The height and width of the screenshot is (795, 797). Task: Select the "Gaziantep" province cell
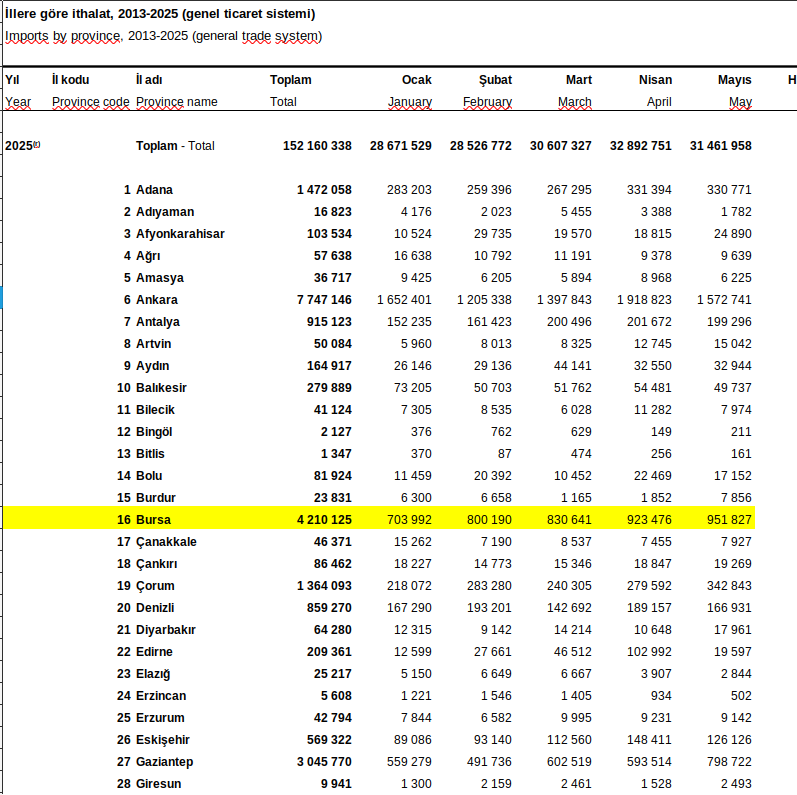coord(165,762)
